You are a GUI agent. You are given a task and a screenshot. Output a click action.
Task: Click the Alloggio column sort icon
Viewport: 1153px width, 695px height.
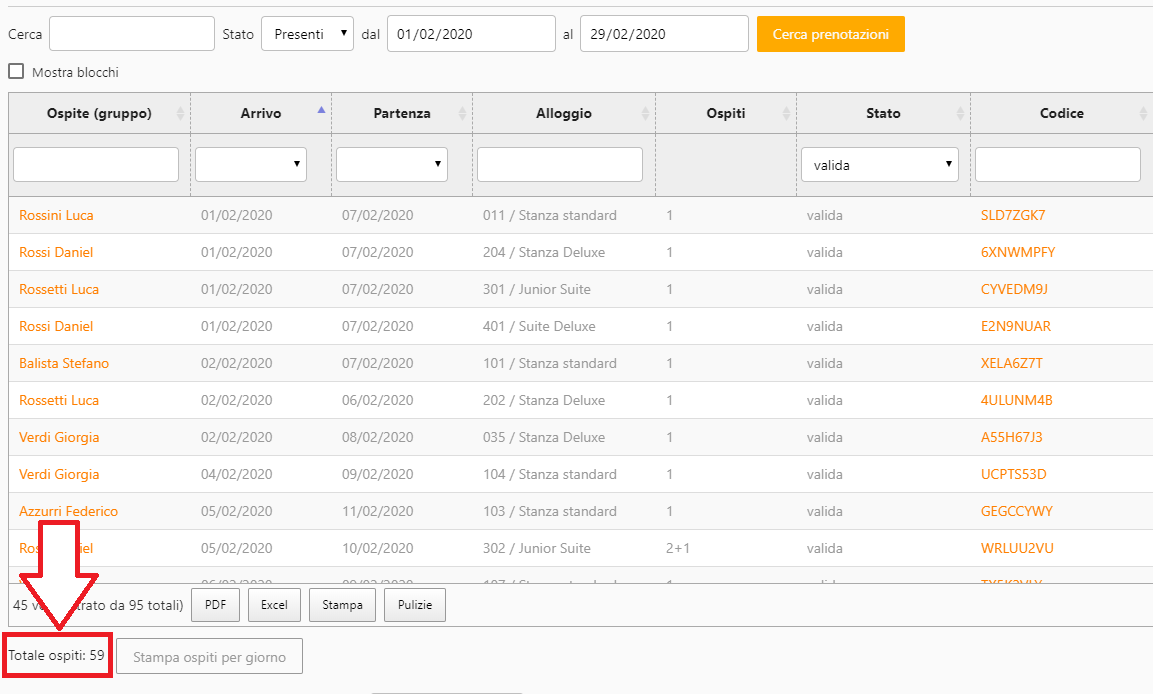645,114
